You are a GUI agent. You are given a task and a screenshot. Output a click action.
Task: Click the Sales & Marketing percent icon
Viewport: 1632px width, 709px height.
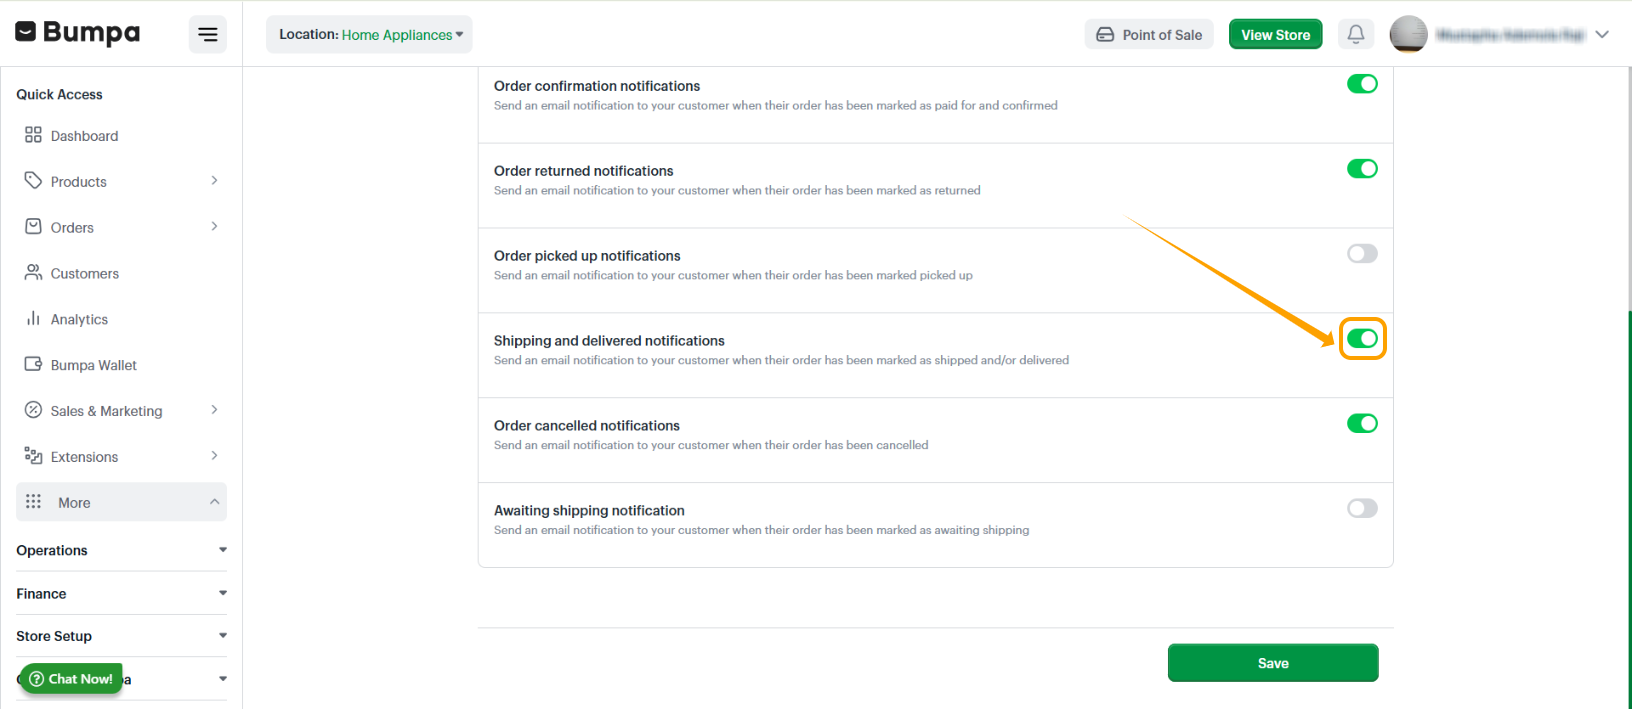[x=33, y=410]
